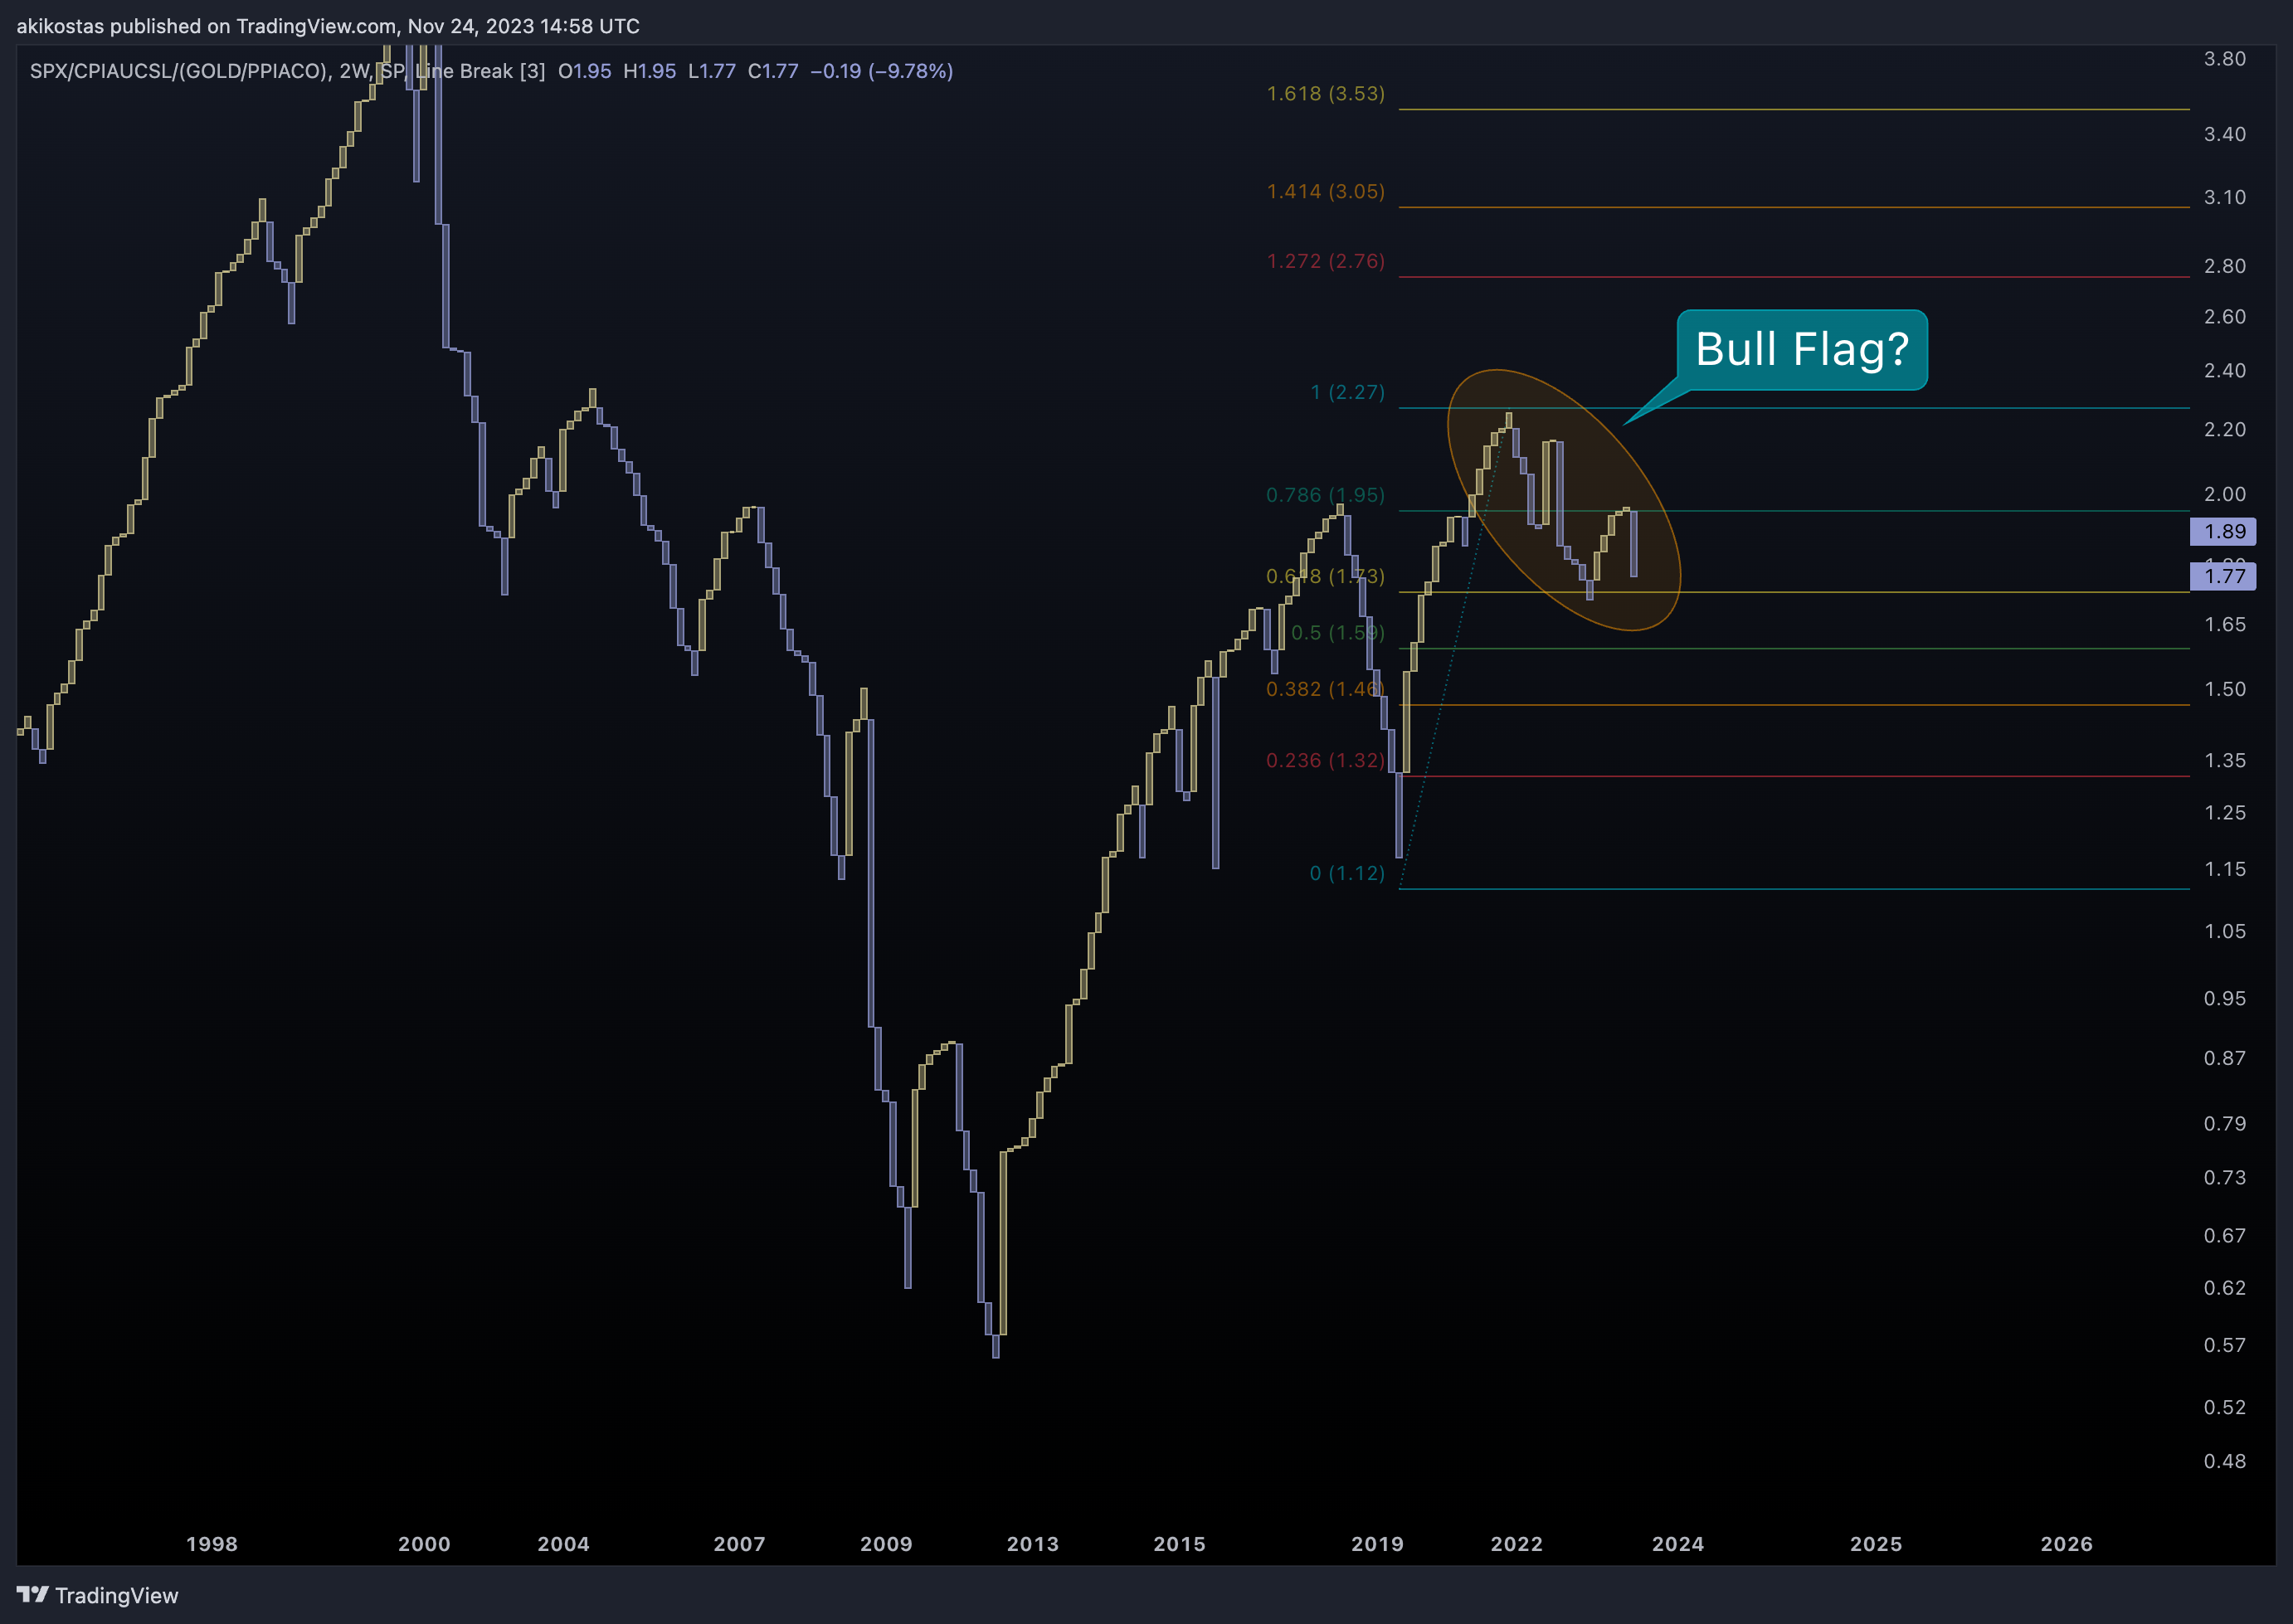The width and height of the screenshot is (2293, 1624).
Task: Click the 2013 label on time axis
Action: click(1032, 1544)
